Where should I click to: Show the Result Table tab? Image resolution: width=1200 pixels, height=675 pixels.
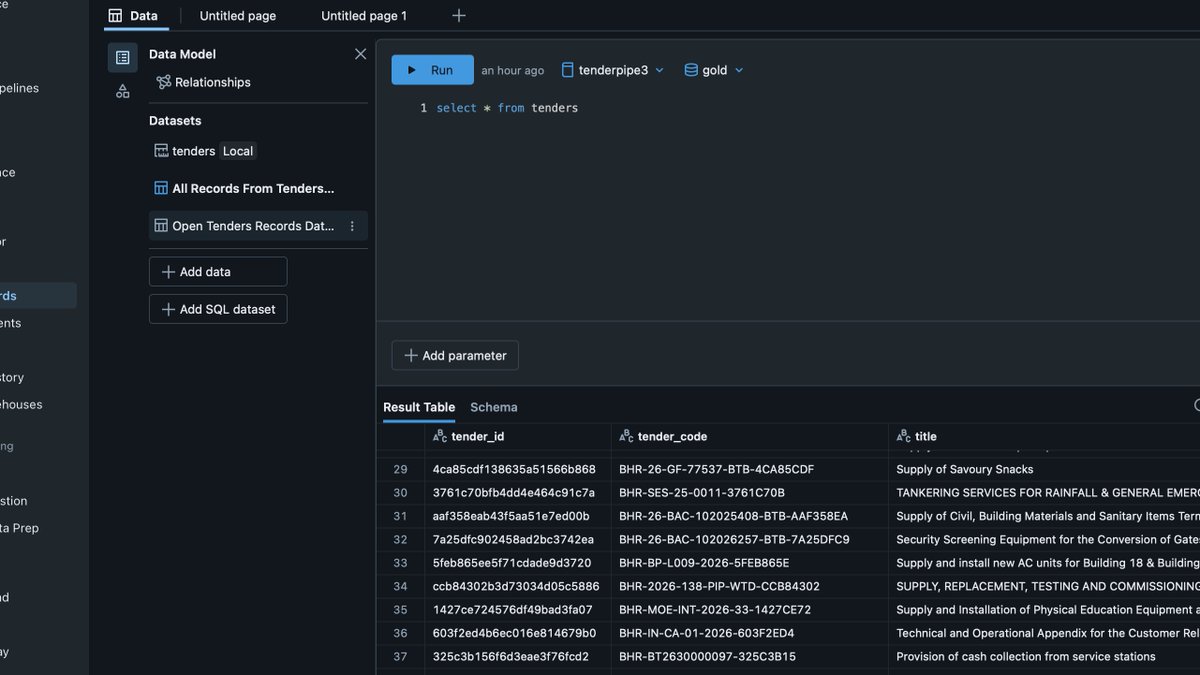419,407
